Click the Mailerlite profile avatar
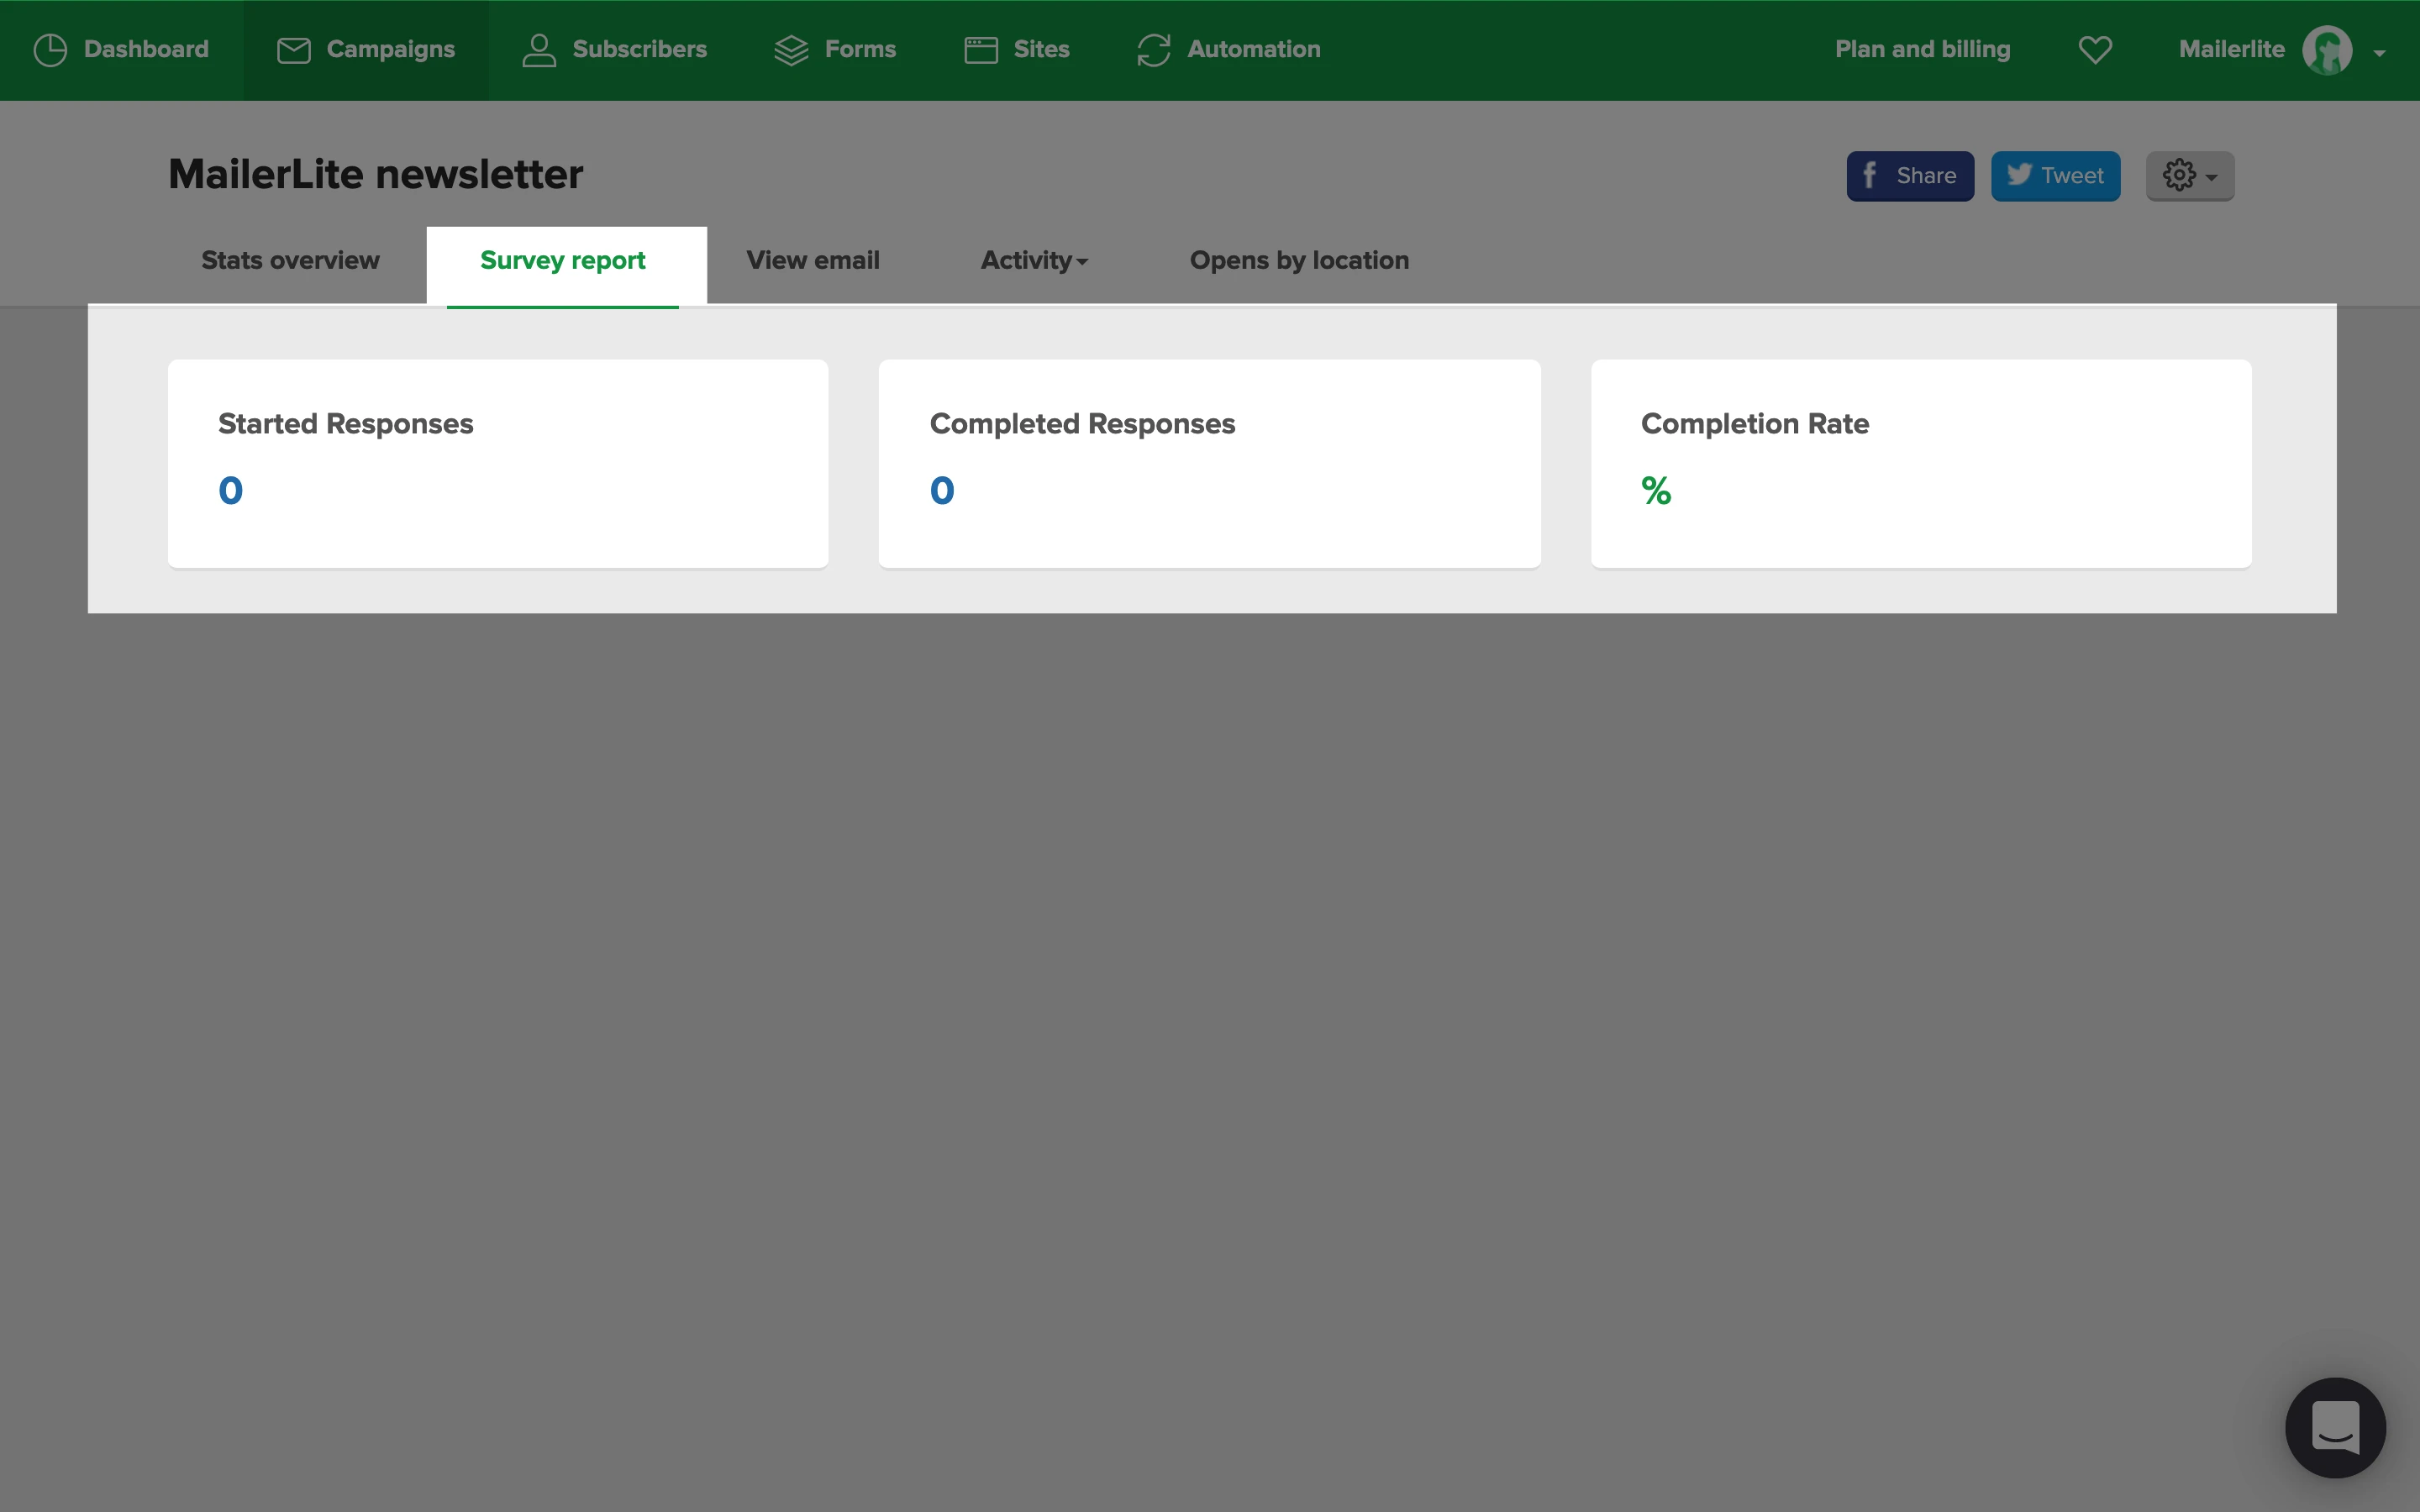This screenshot has width=2420, height=1512. point(2327,50)
